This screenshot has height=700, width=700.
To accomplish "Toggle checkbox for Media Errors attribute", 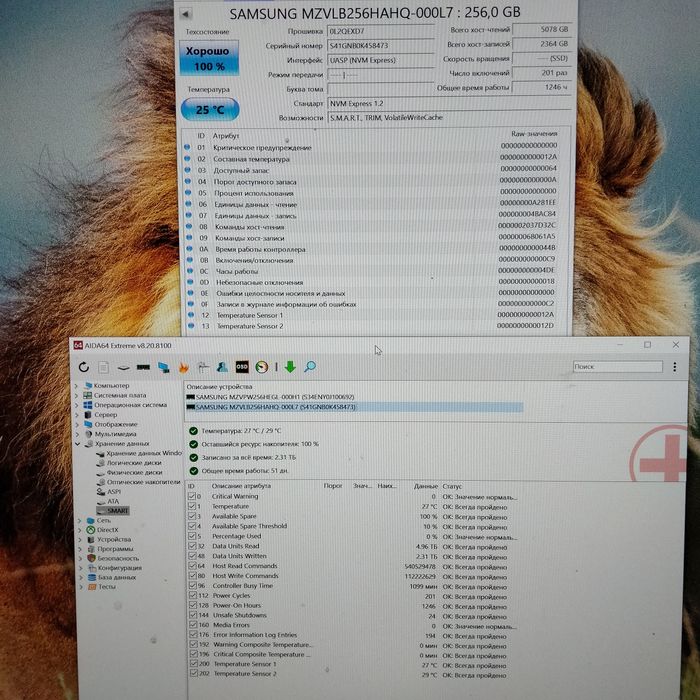I will 192,625.
